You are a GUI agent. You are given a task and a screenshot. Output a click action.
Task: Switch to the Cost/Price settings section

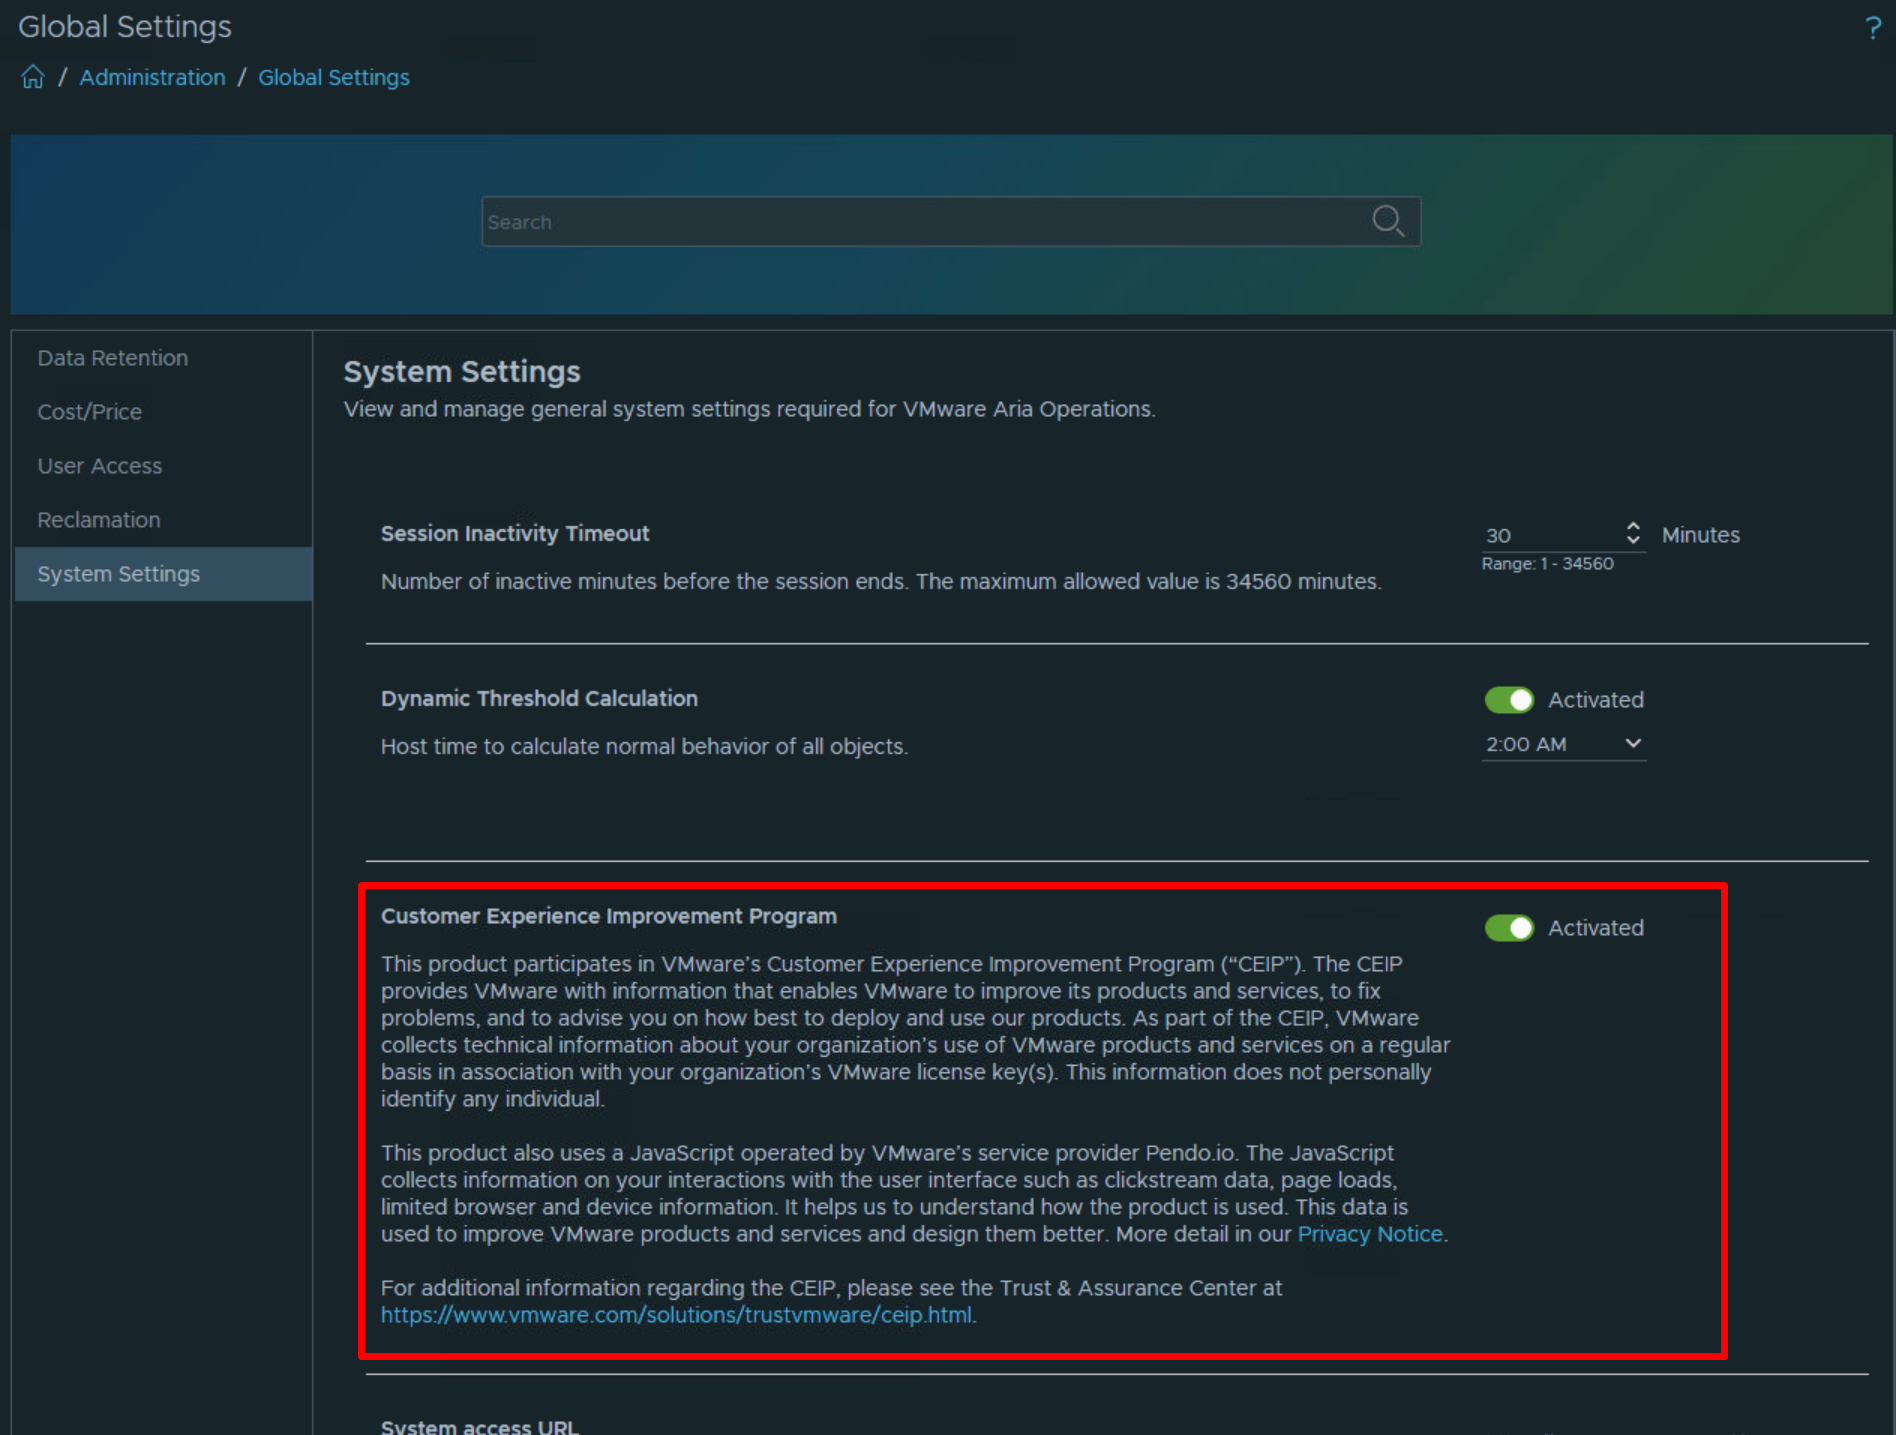[89, 411]
